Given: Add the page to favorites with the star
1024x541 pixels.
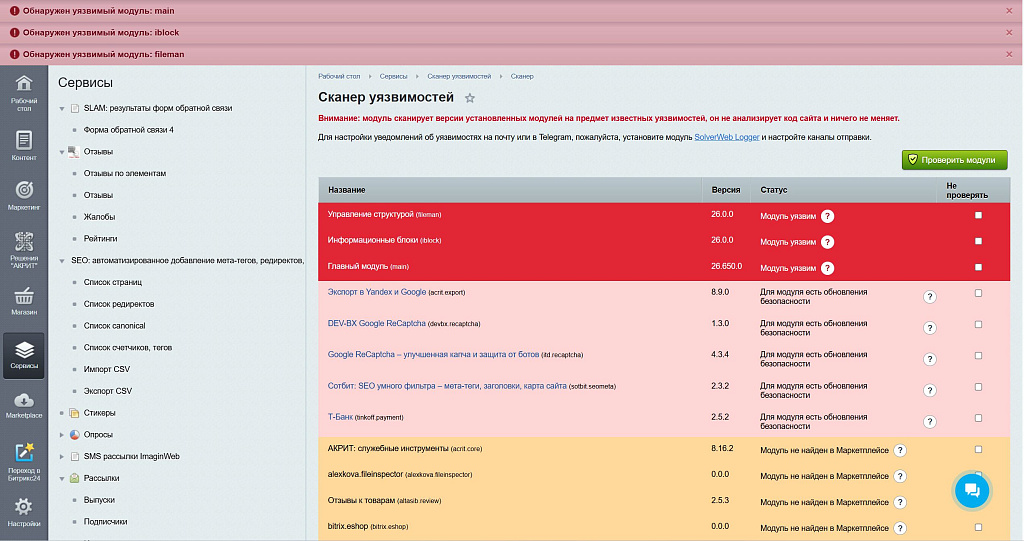Looking at the screenshot, I should [470, 98].
